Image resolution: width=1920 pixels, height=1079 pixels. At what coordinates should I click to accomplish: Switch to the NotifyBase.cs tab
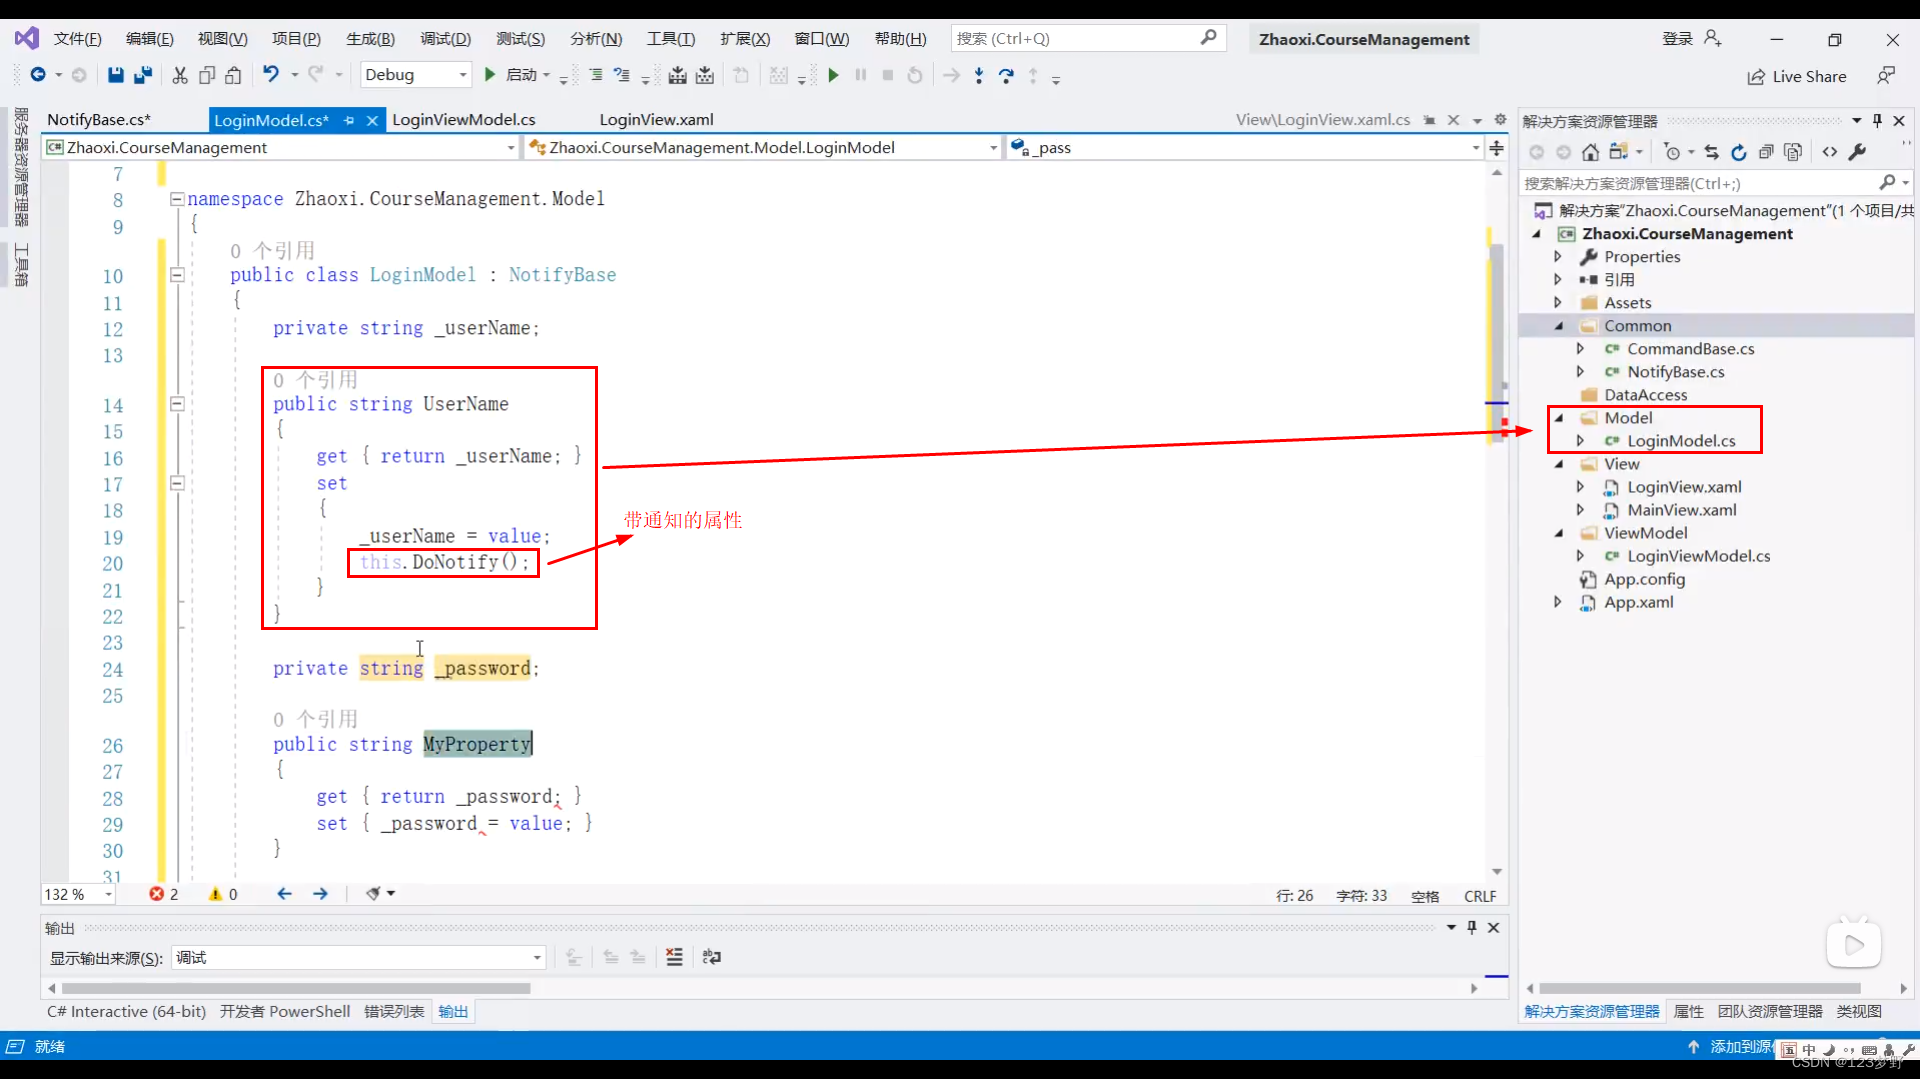tap(99, 120)
